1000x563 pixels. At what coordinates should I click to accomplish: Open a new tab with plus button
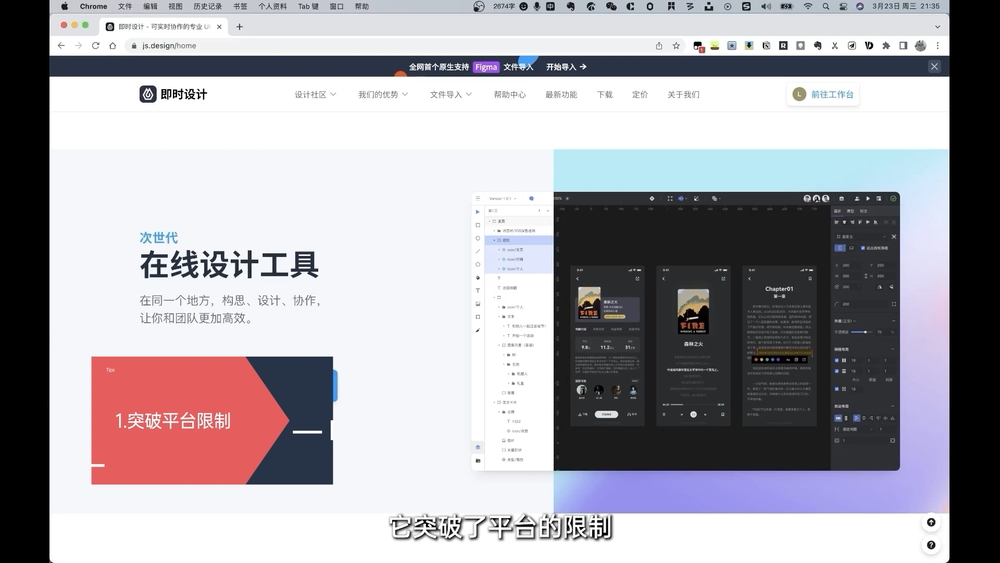(240, 27)
